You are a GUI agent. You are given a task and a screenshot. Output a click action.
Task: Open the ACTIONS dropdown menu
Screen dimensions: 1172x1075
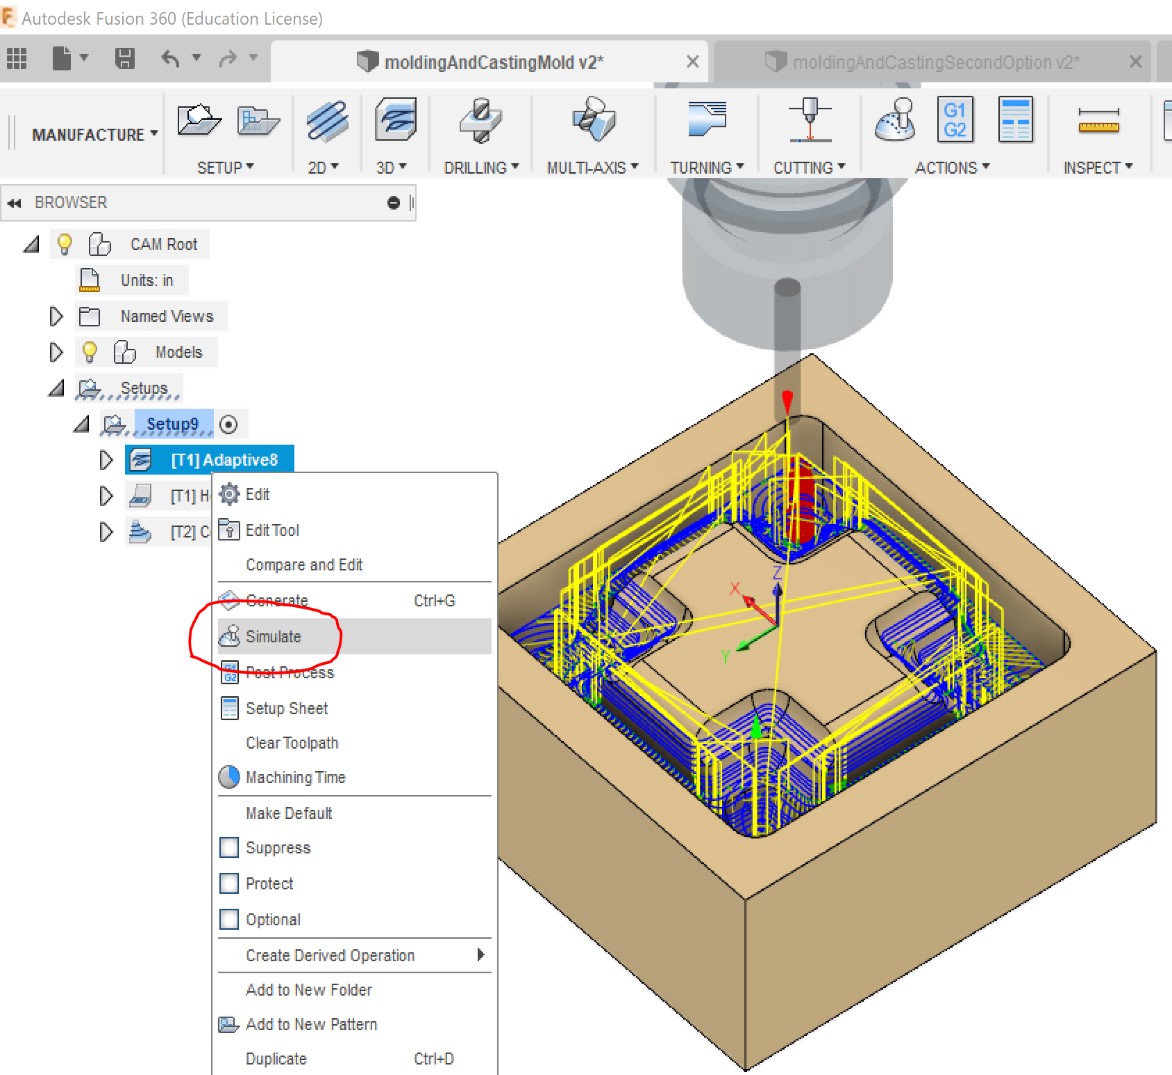(952, 167)
